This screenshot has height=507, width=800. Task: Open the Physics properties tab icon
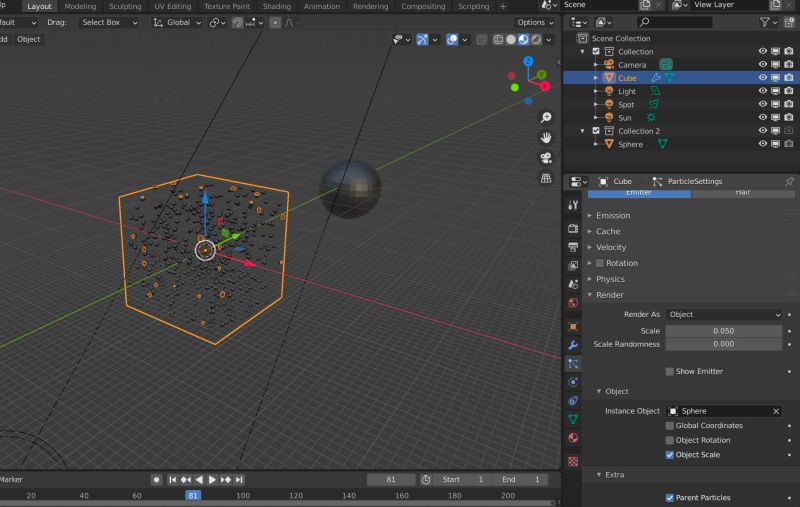click(x=573, y=382)
